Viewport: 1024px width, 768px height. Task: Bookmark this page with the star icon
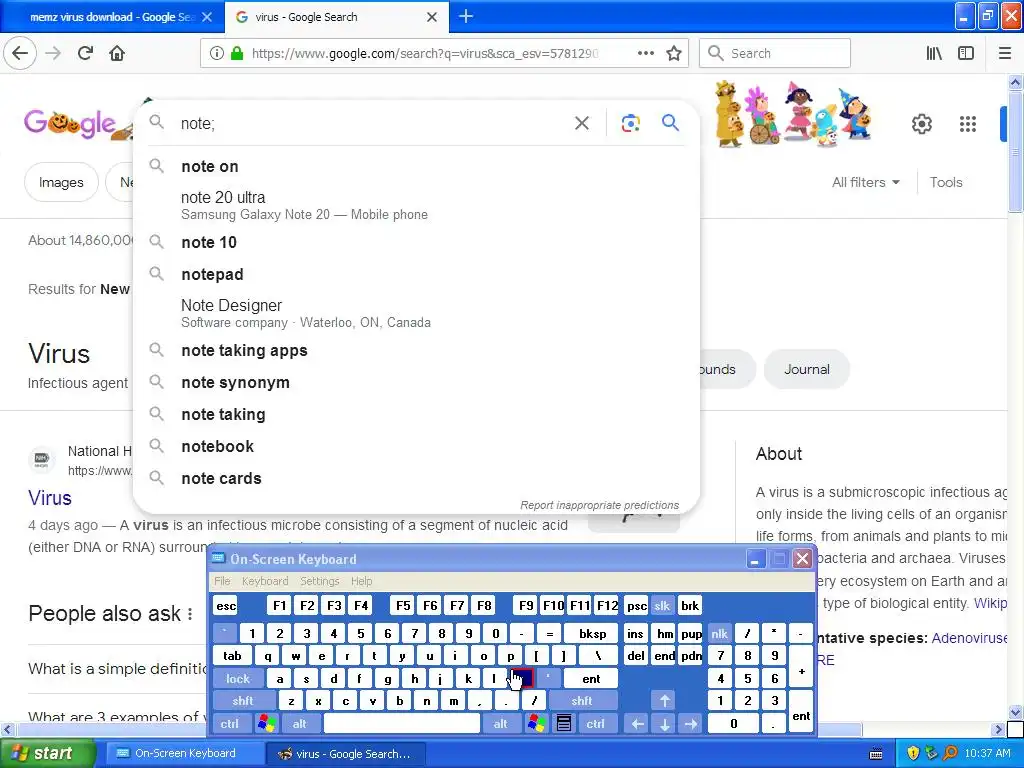click(x=674, y=54)
